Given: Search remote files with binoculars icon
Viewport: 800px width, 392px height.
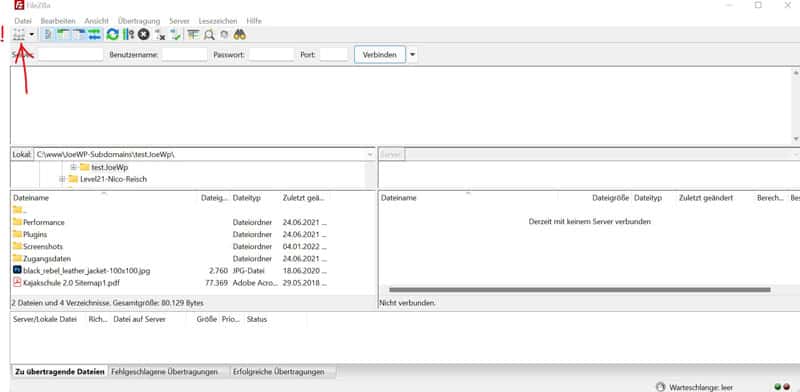Looking at the screenshot, I should 239,35.
